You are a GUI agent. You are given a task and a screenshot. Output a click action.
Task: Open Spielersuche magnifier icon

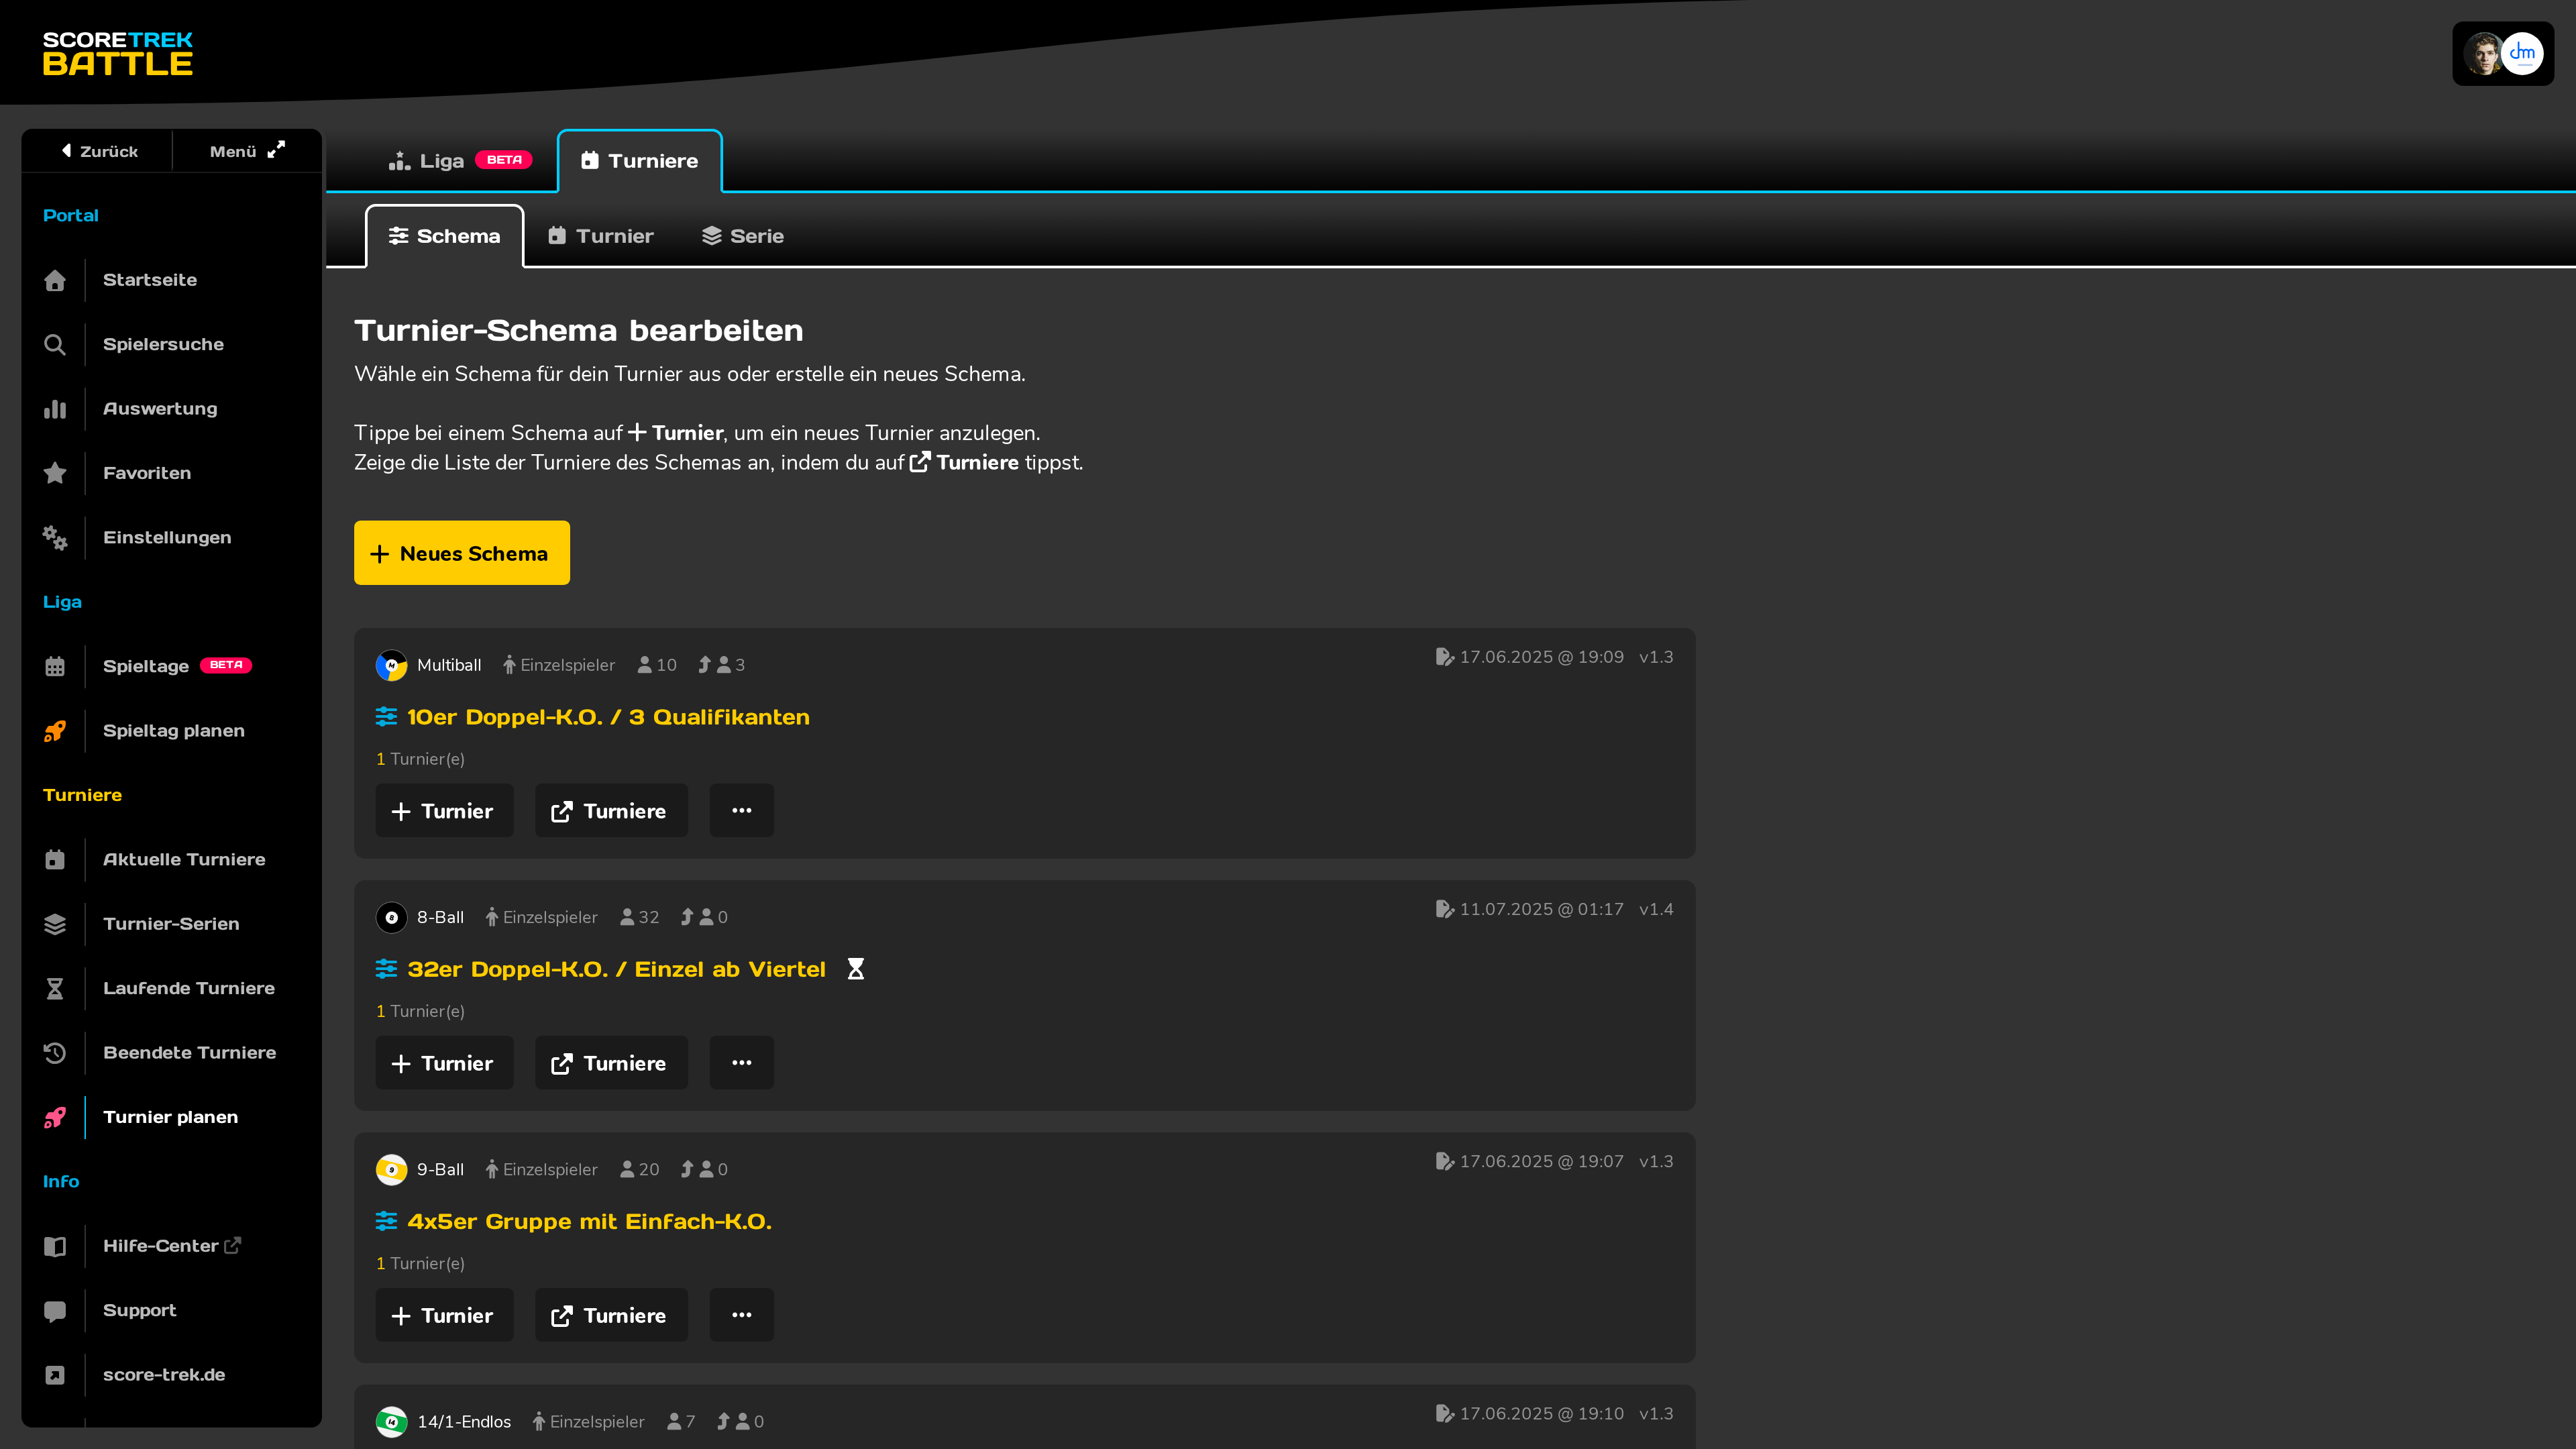pos(55,345)
